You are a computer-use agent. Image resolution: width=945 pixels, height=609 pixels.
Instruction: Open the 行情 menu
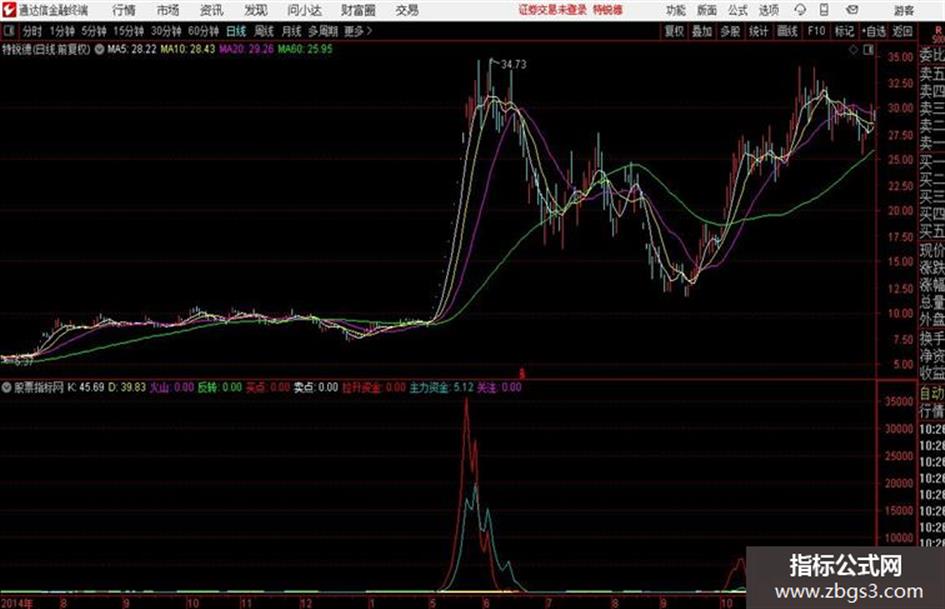click(124, 10)
